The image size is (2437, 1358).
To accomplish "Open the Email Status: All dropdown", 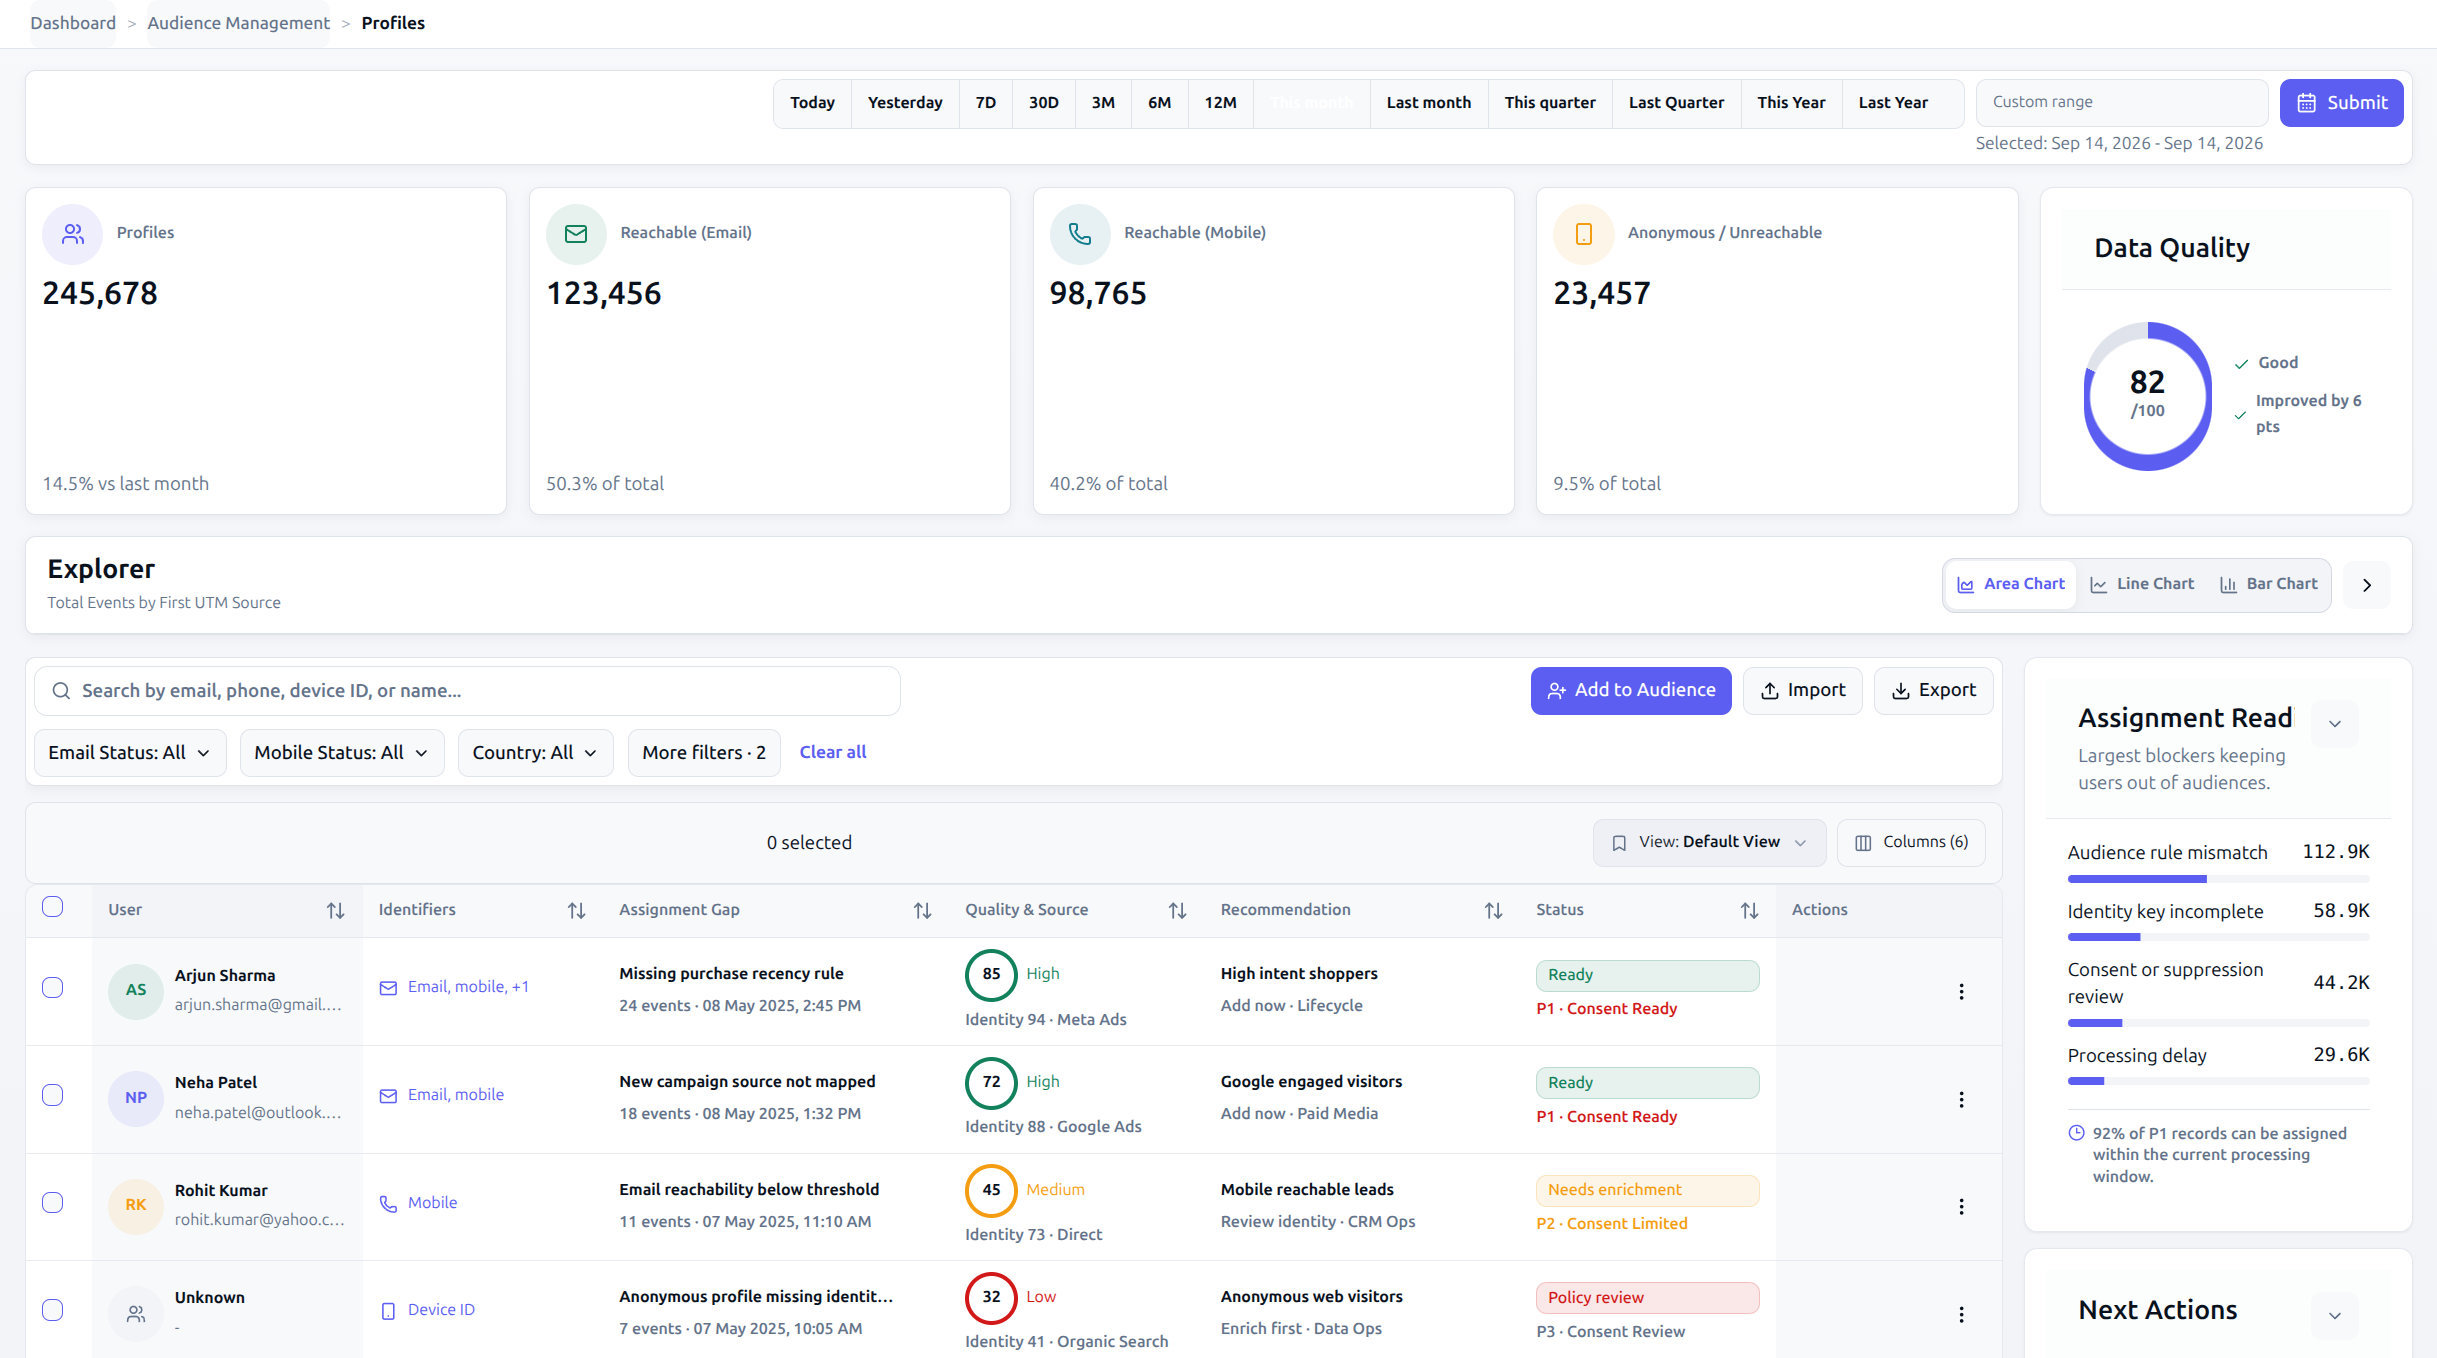I will [x=130, y=752].
